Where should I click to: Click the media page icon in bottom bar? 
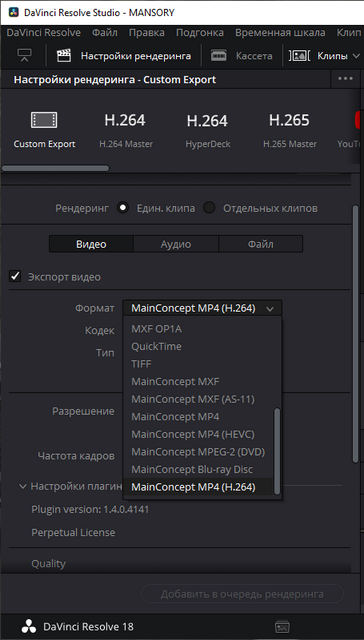pyautogui.click(x=282, y=627)
